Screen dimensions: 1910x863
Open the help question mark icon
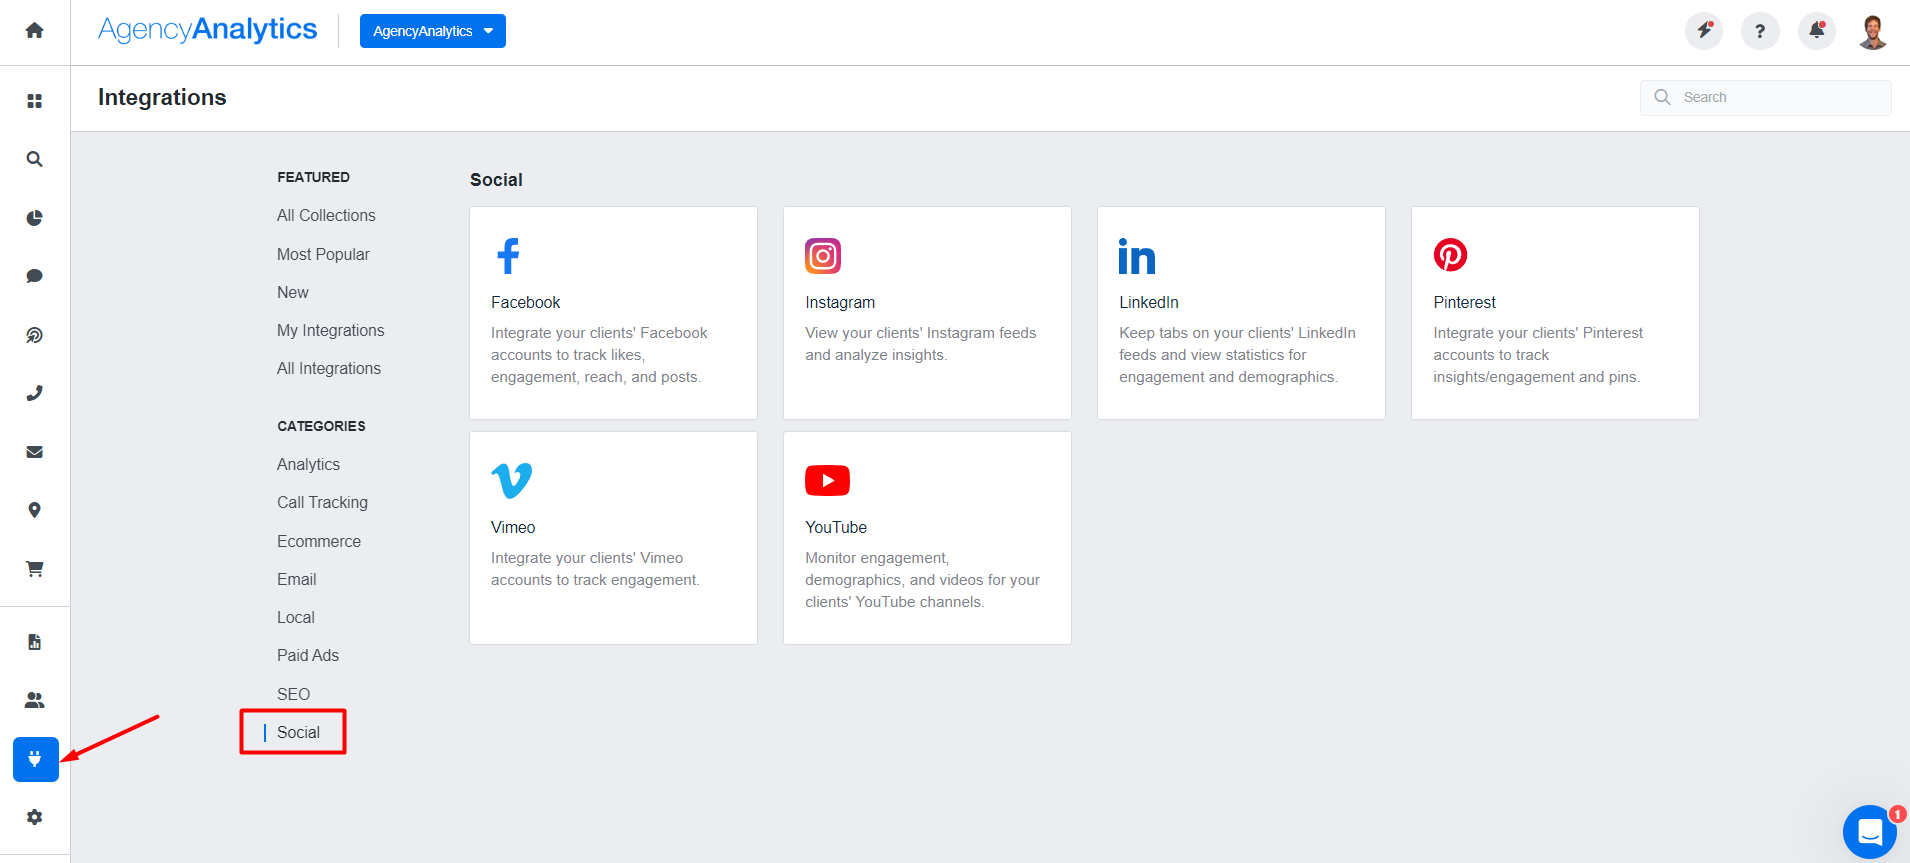point(1760,31)
